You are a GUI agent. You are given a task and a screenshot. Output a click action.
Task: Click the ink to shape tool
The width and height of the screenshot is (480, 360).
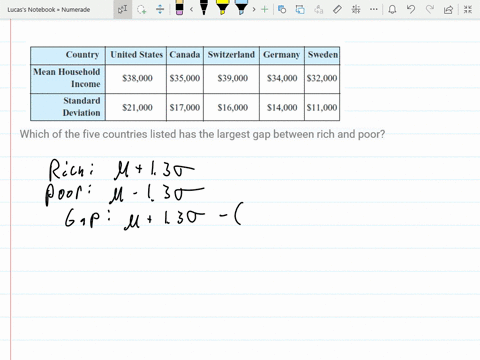(300, 9)
